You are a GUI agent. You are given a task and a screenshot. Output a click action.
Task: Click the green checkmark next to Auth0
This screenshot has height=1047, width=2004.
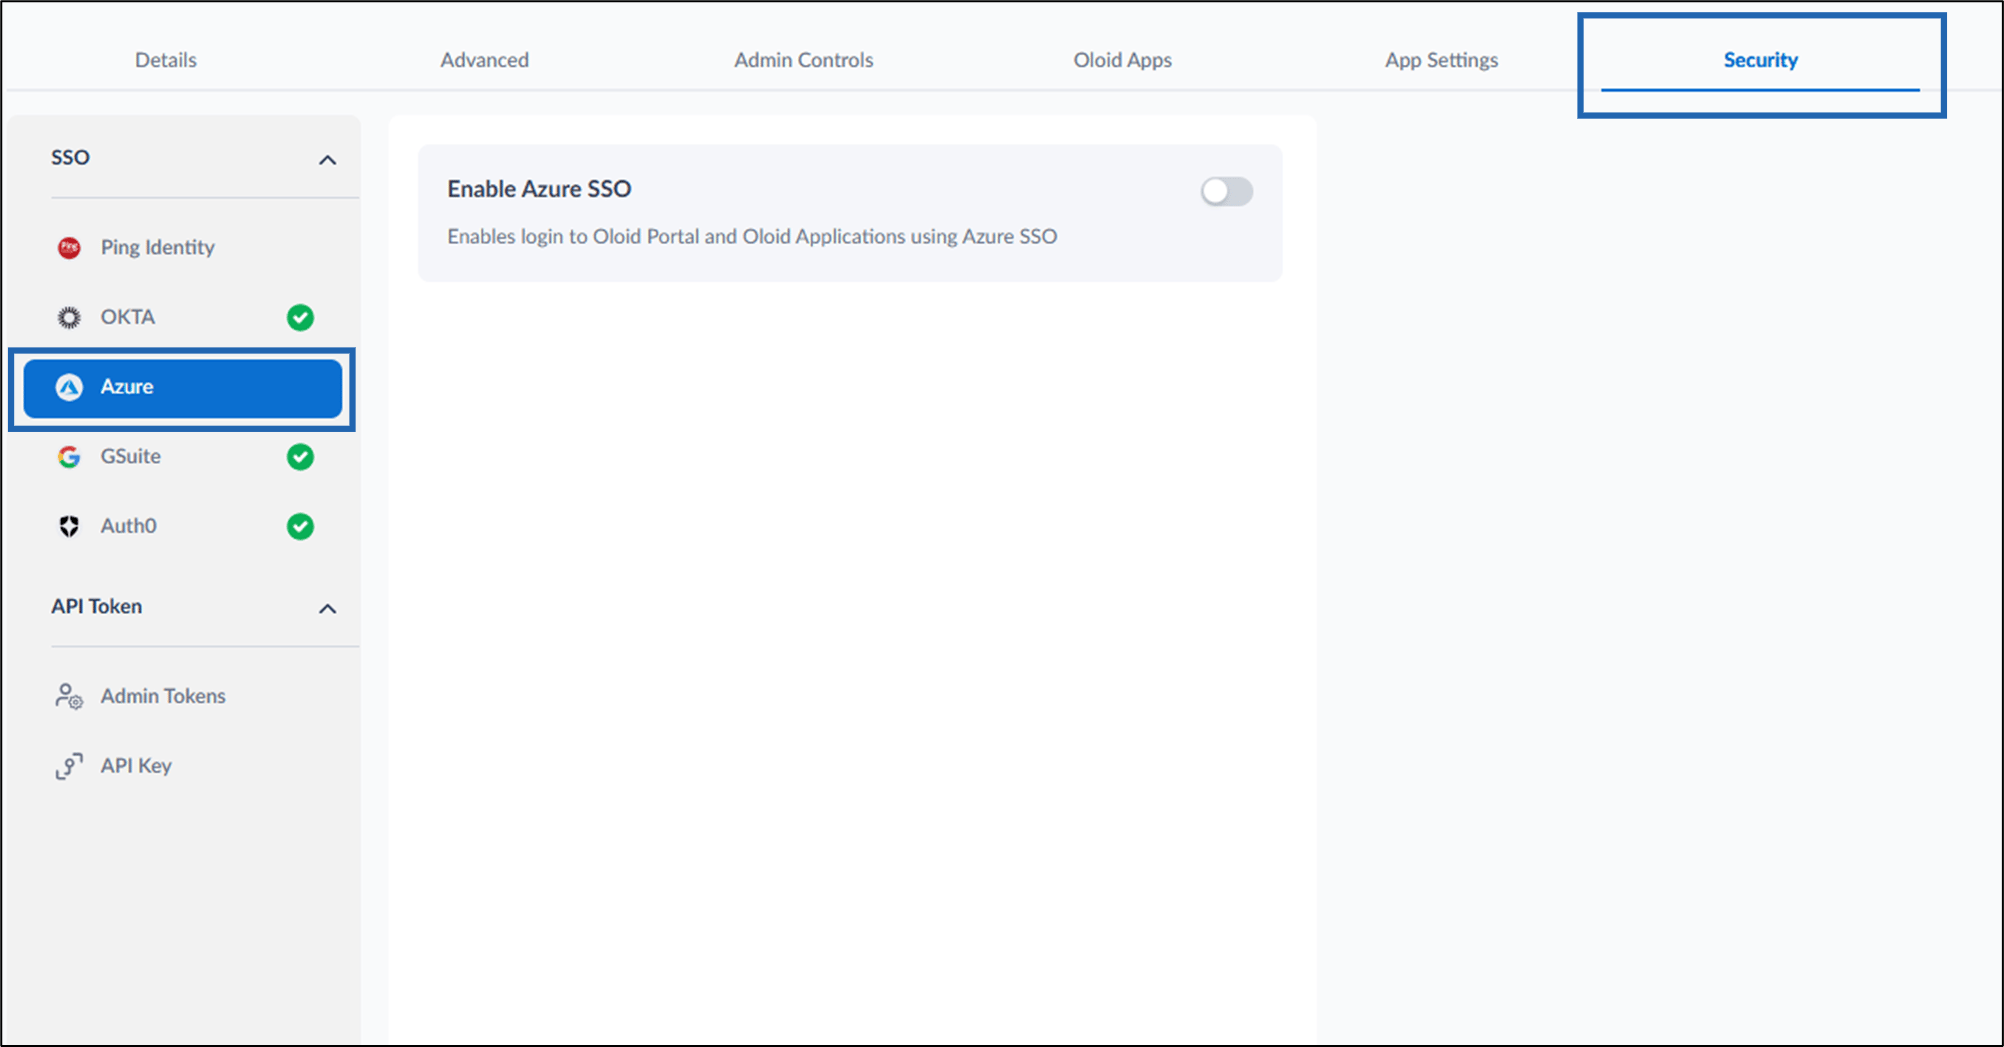point(300,526)
